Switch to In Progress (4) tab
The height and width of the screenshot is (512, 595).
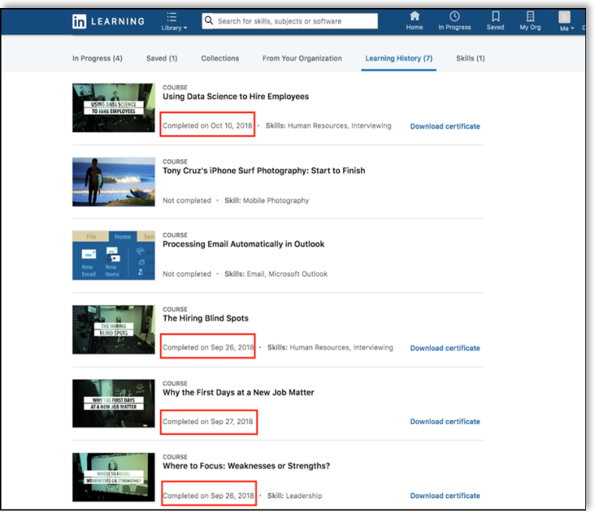[97, 58]
